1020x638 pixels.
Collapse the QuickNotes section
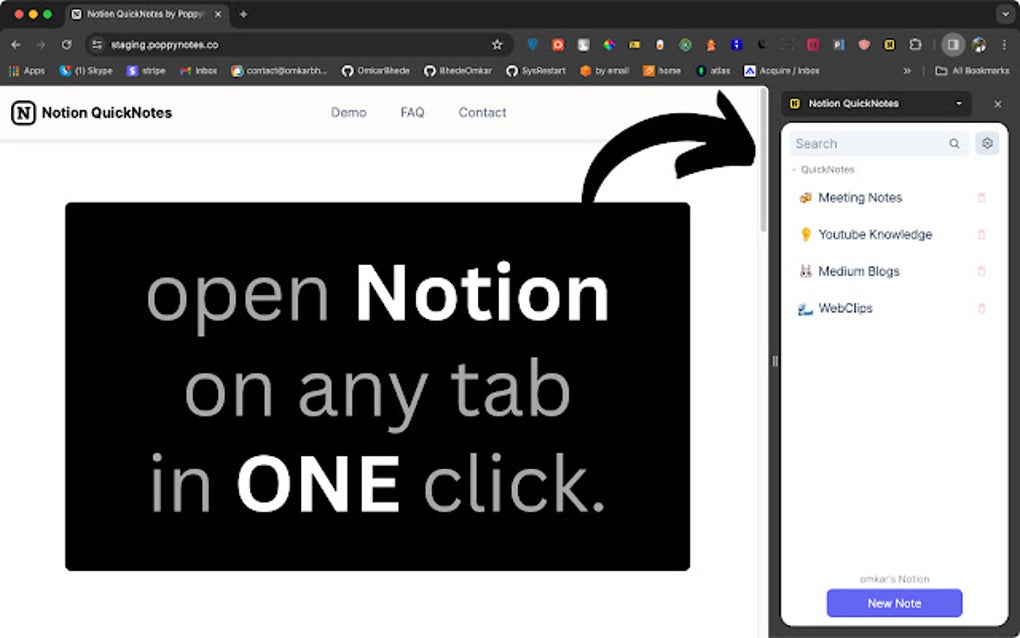(823, 170)
